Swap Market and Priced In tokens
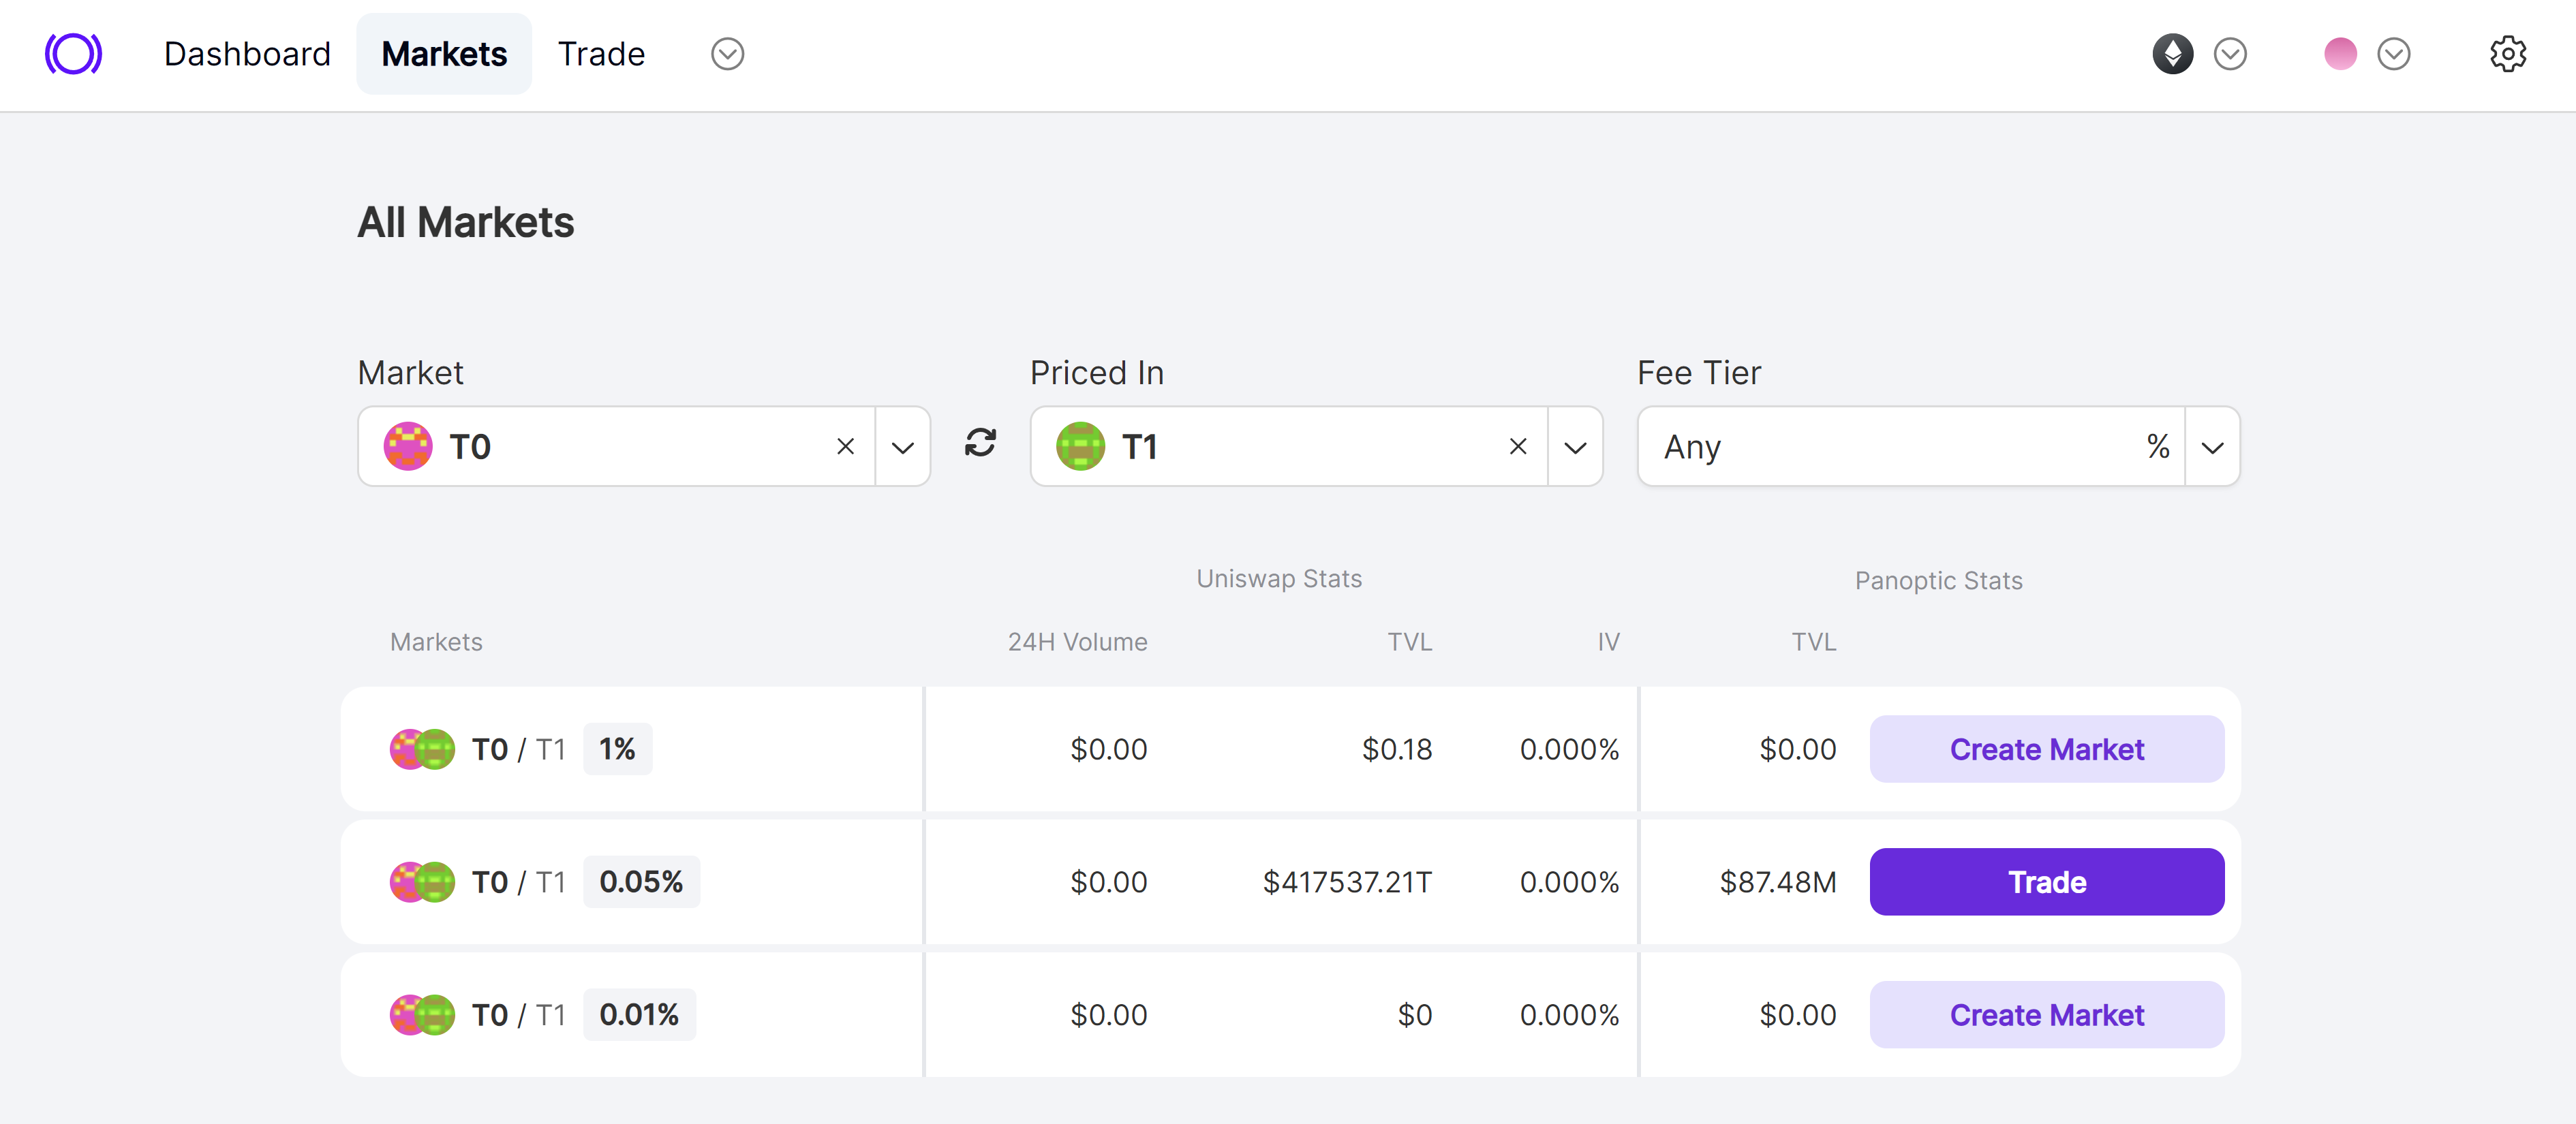 (980, 443)
